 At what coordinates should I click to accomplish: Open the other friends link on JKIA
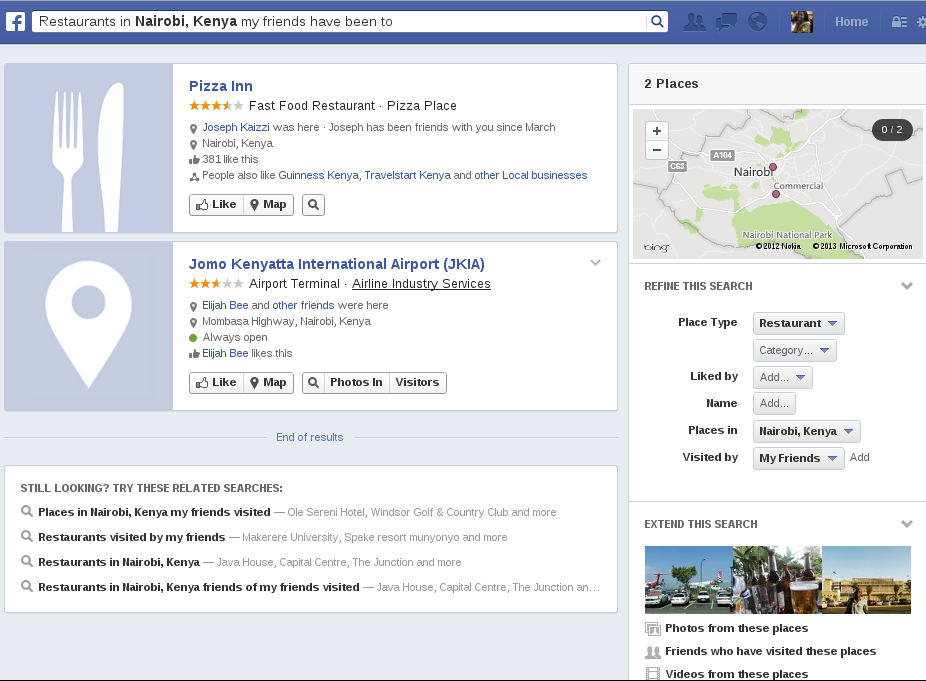pyautogui.click(x=303, y=305)
